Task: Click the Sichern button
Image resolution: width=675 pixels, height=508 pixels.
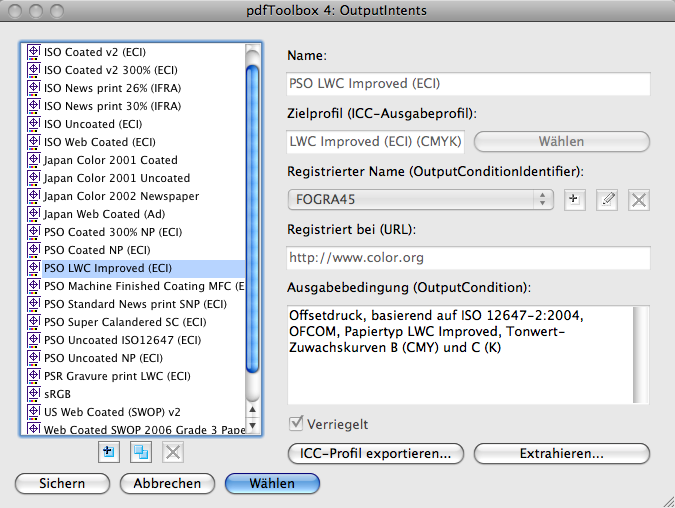Action: tap(62, 483)
